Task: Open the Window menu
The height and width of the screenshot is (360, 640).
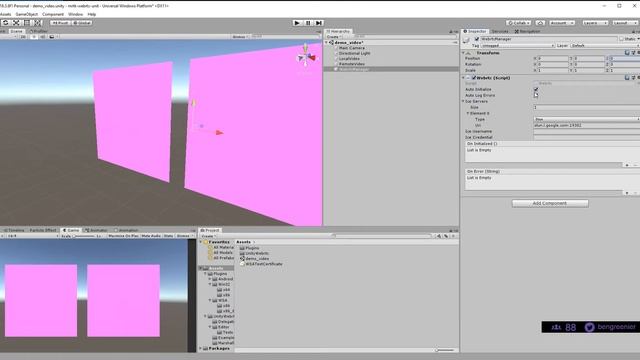Action: tap(76, 14)
